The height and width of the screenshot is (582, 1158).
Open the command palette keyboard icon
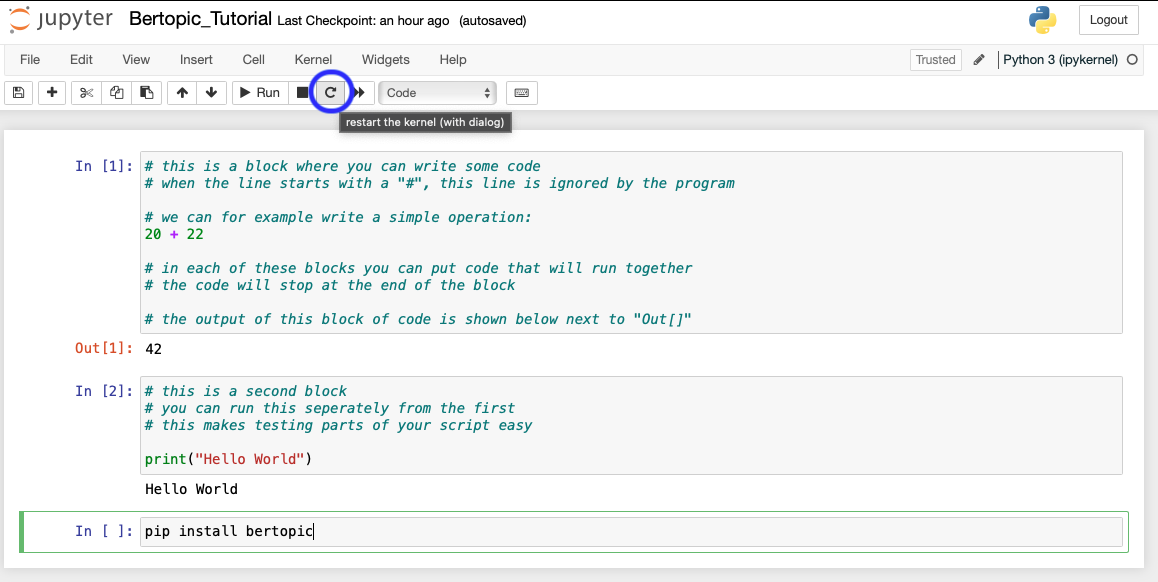tap(521, 93)
